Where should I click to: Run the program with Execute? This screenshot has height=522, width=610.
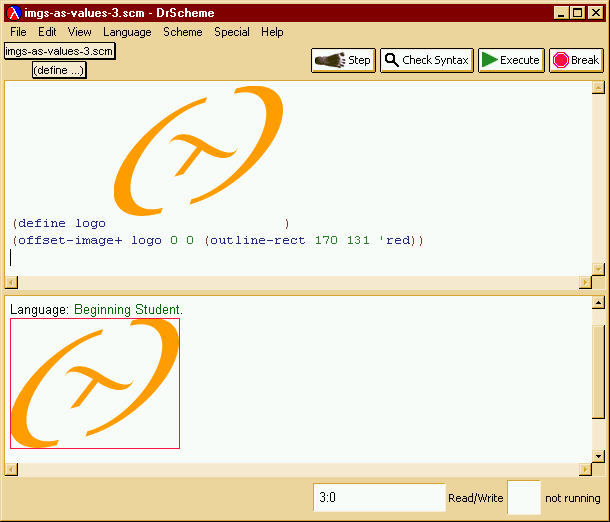pyautogui.click(x=511, y=60)
